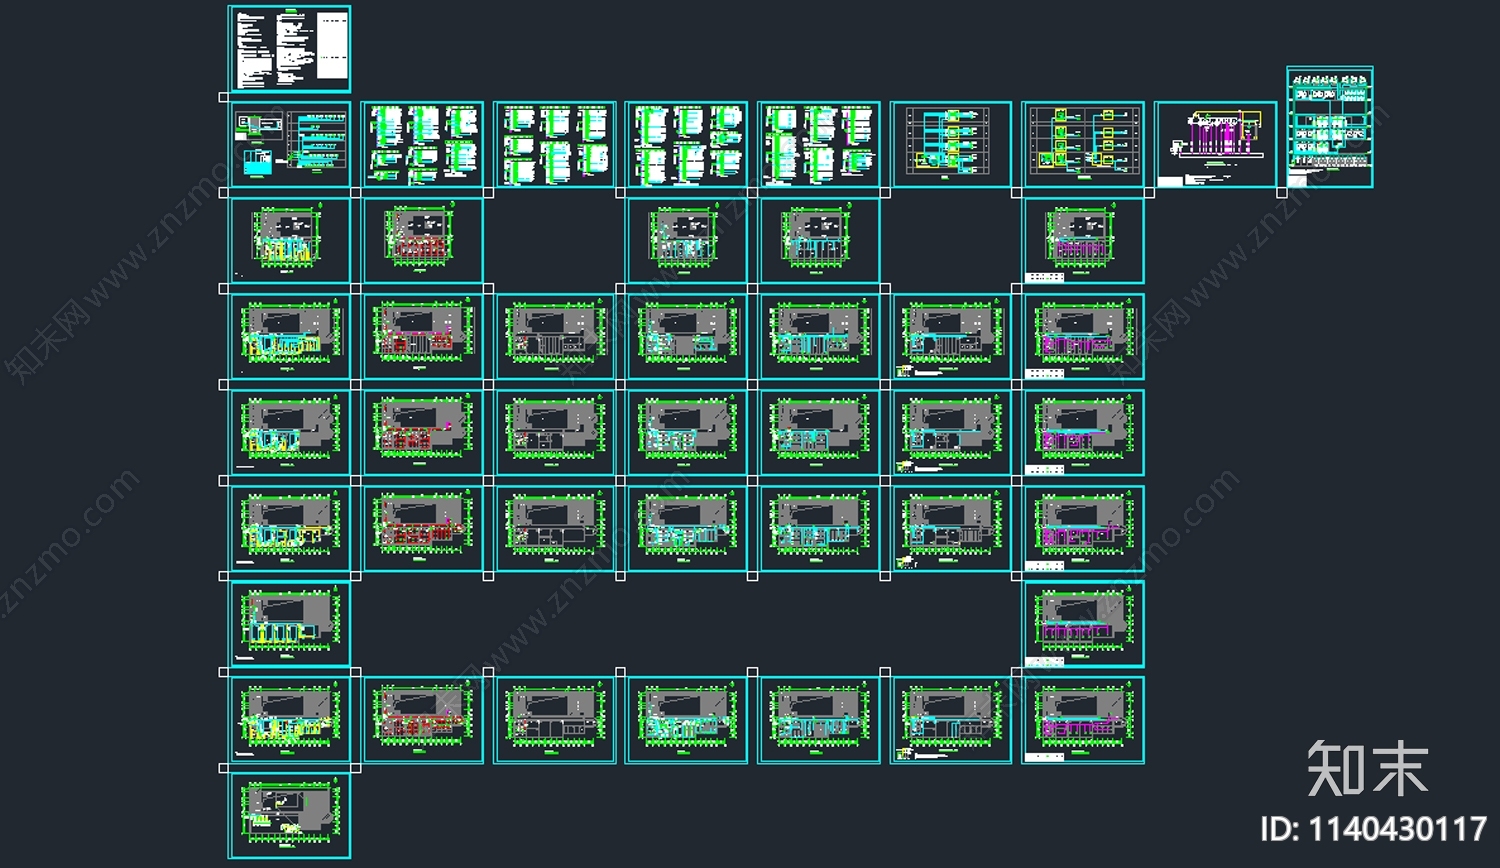Viewport: 1500px width, 868px height.
Task: Select the magenta plan in the five-sheet row
Action: 1083,240
